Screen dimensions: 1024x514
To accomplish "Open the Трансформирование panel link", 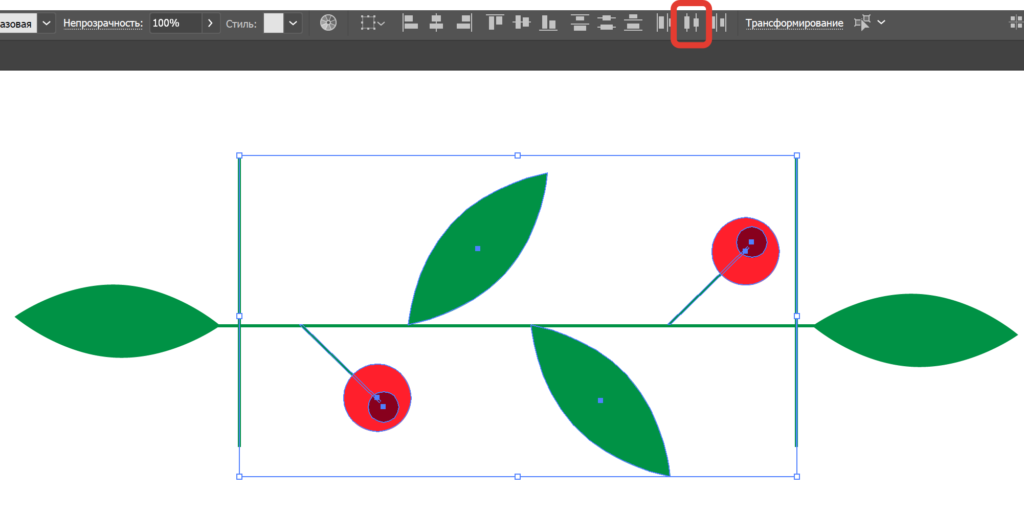I will click(794, 23).
